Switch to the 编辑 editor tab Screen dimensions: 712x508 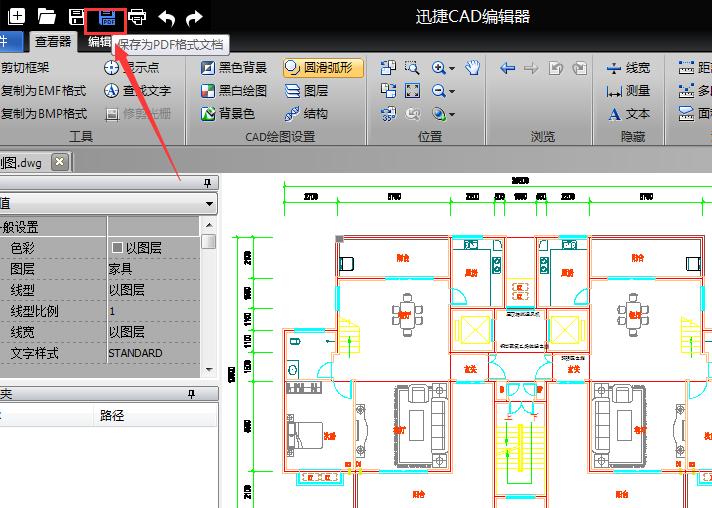[99, 42]
